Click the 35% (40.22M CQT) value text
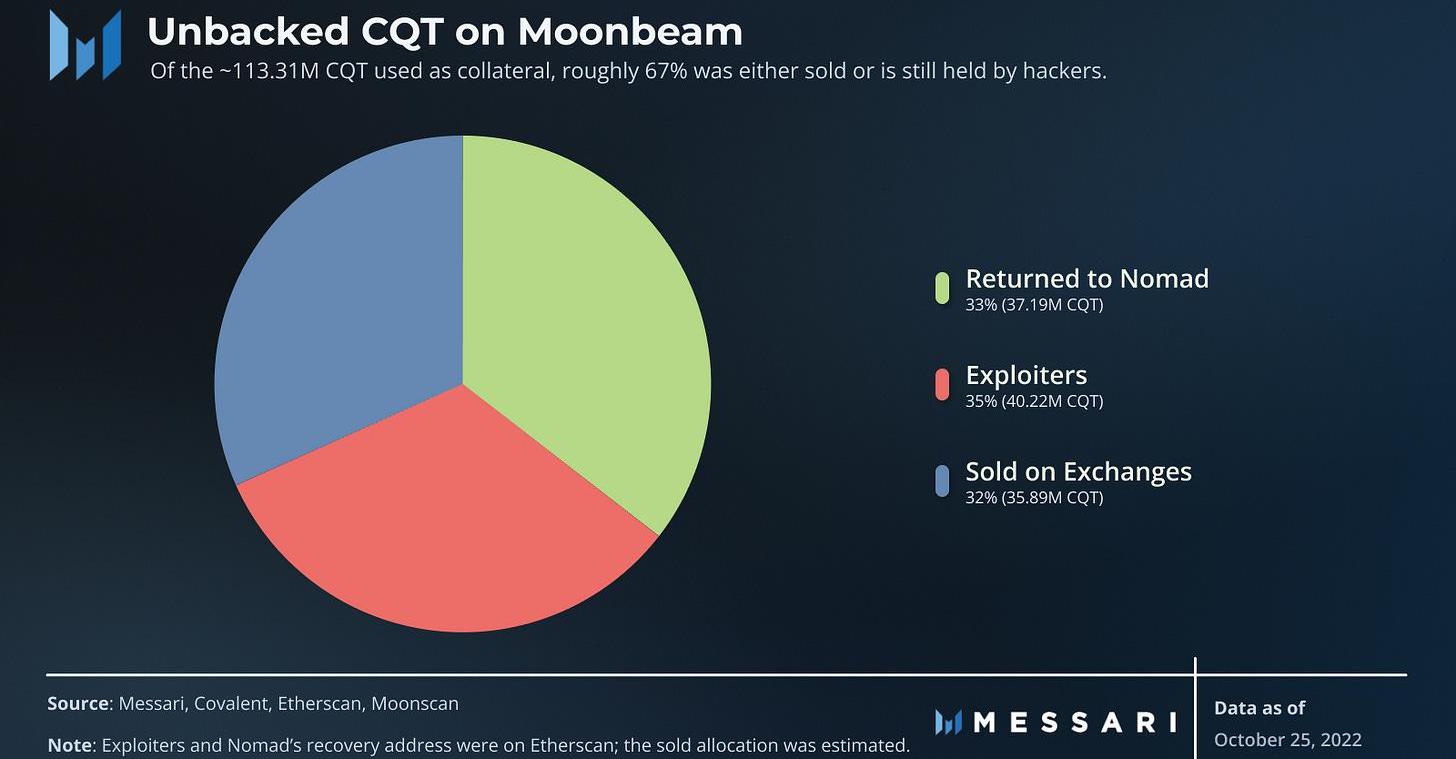Screen dimensions: 1456x759 (1034, 402)
